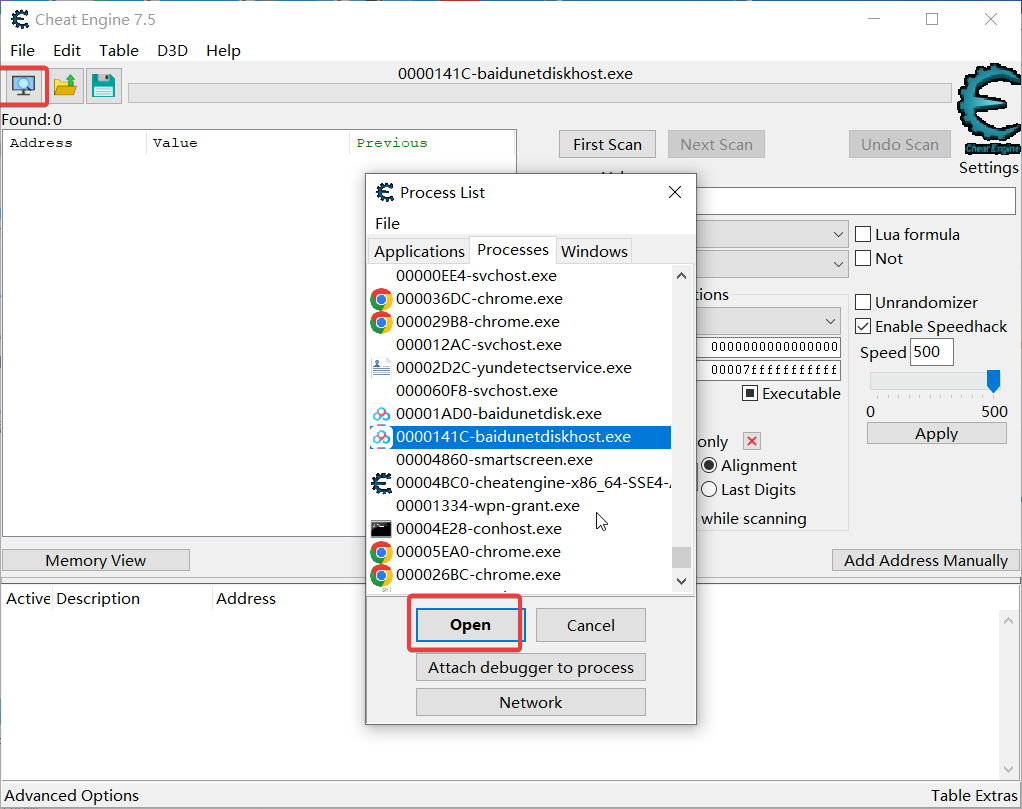Open the File menu
This screenshot has height=809, width=1022.
coord(23,50)
